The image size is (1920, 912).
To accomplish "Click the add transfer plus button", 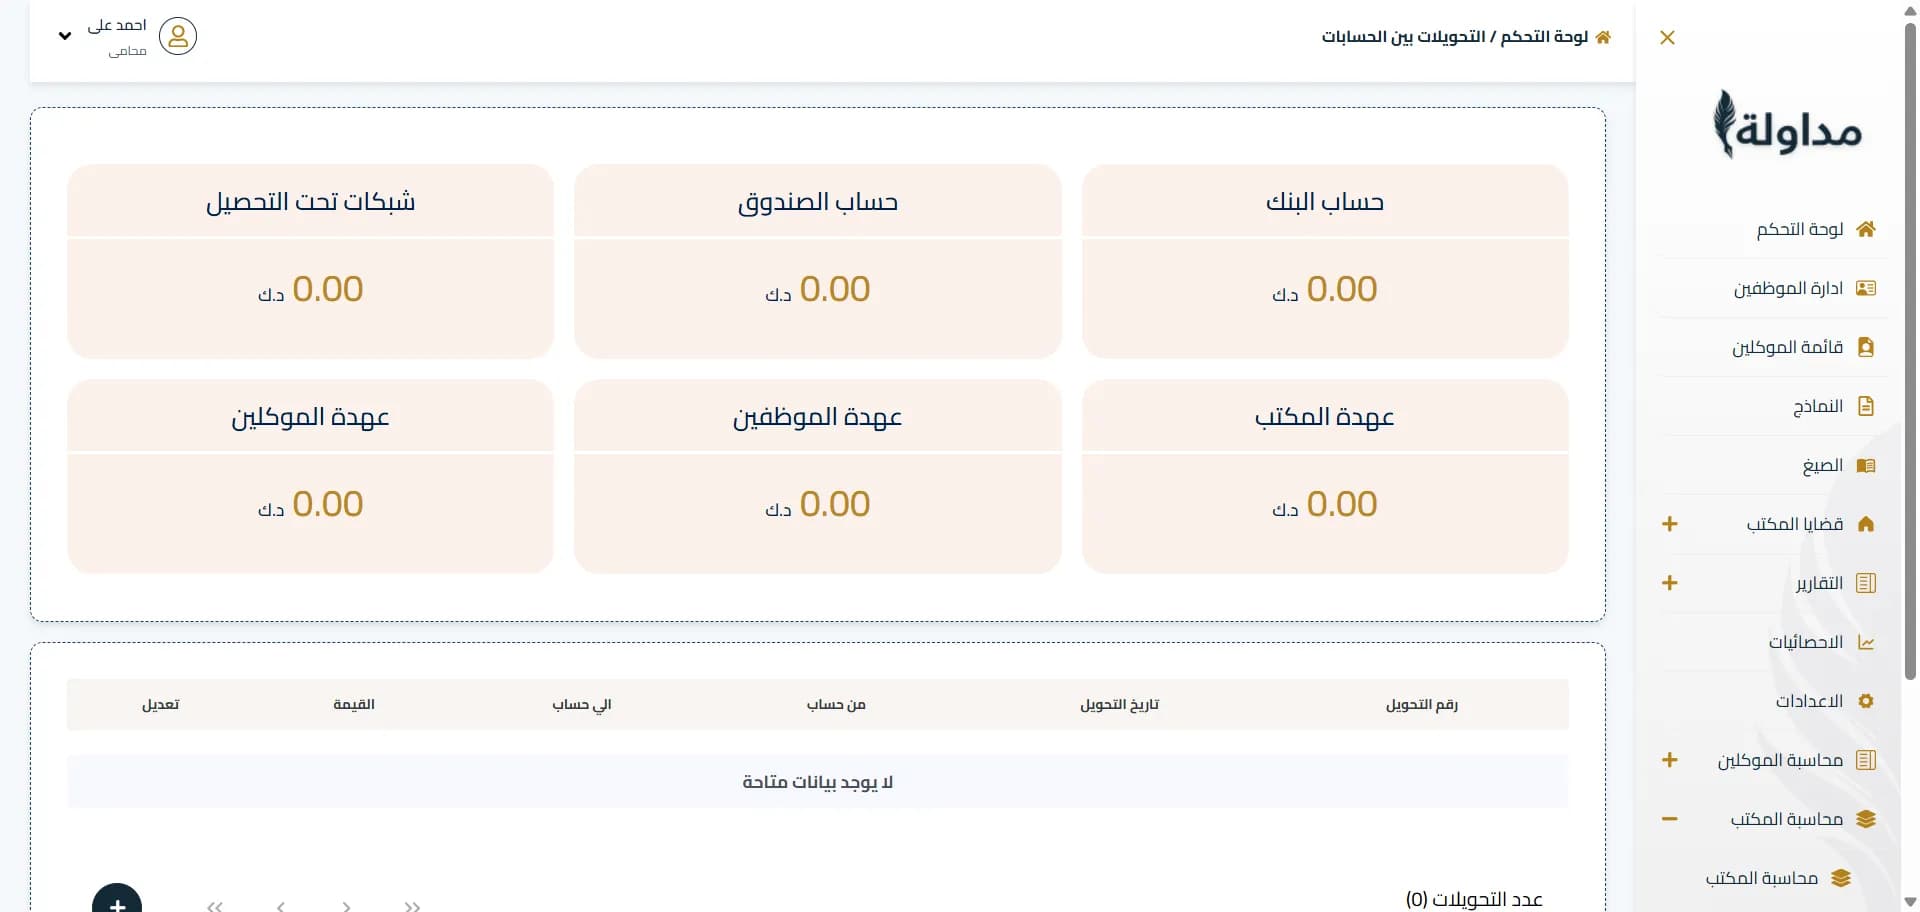I will coord(117,902).
